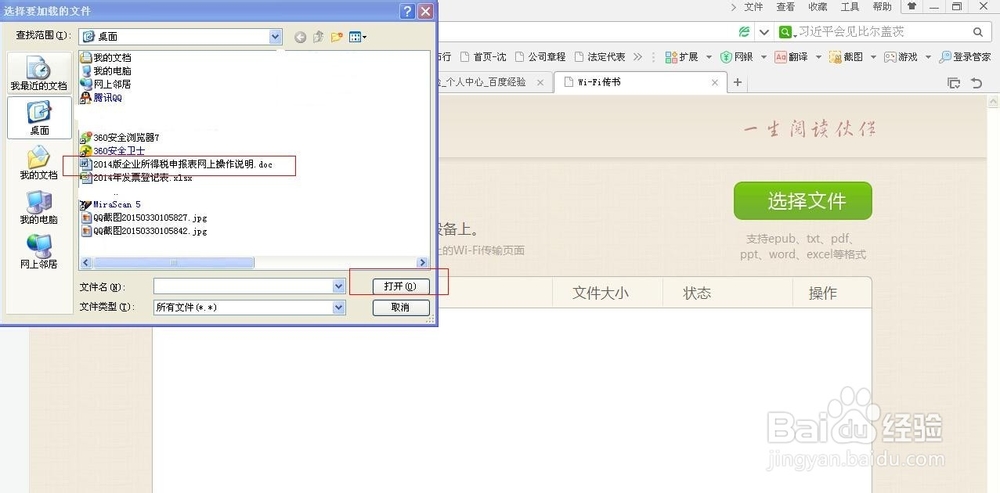Select Network Neighborhood in the places bar
Screen dimensions: 1000x493
coord(39,251)
